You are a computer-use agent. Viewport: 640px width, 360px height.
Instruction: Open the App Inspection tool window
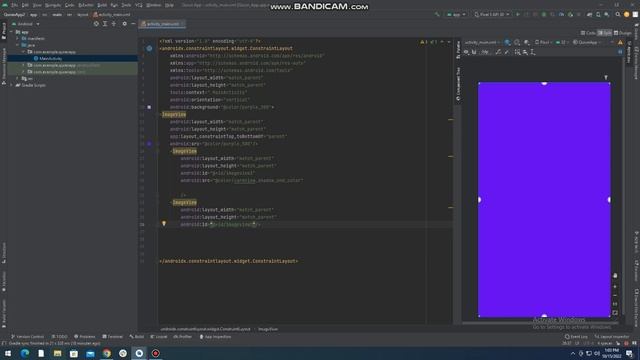215,337
